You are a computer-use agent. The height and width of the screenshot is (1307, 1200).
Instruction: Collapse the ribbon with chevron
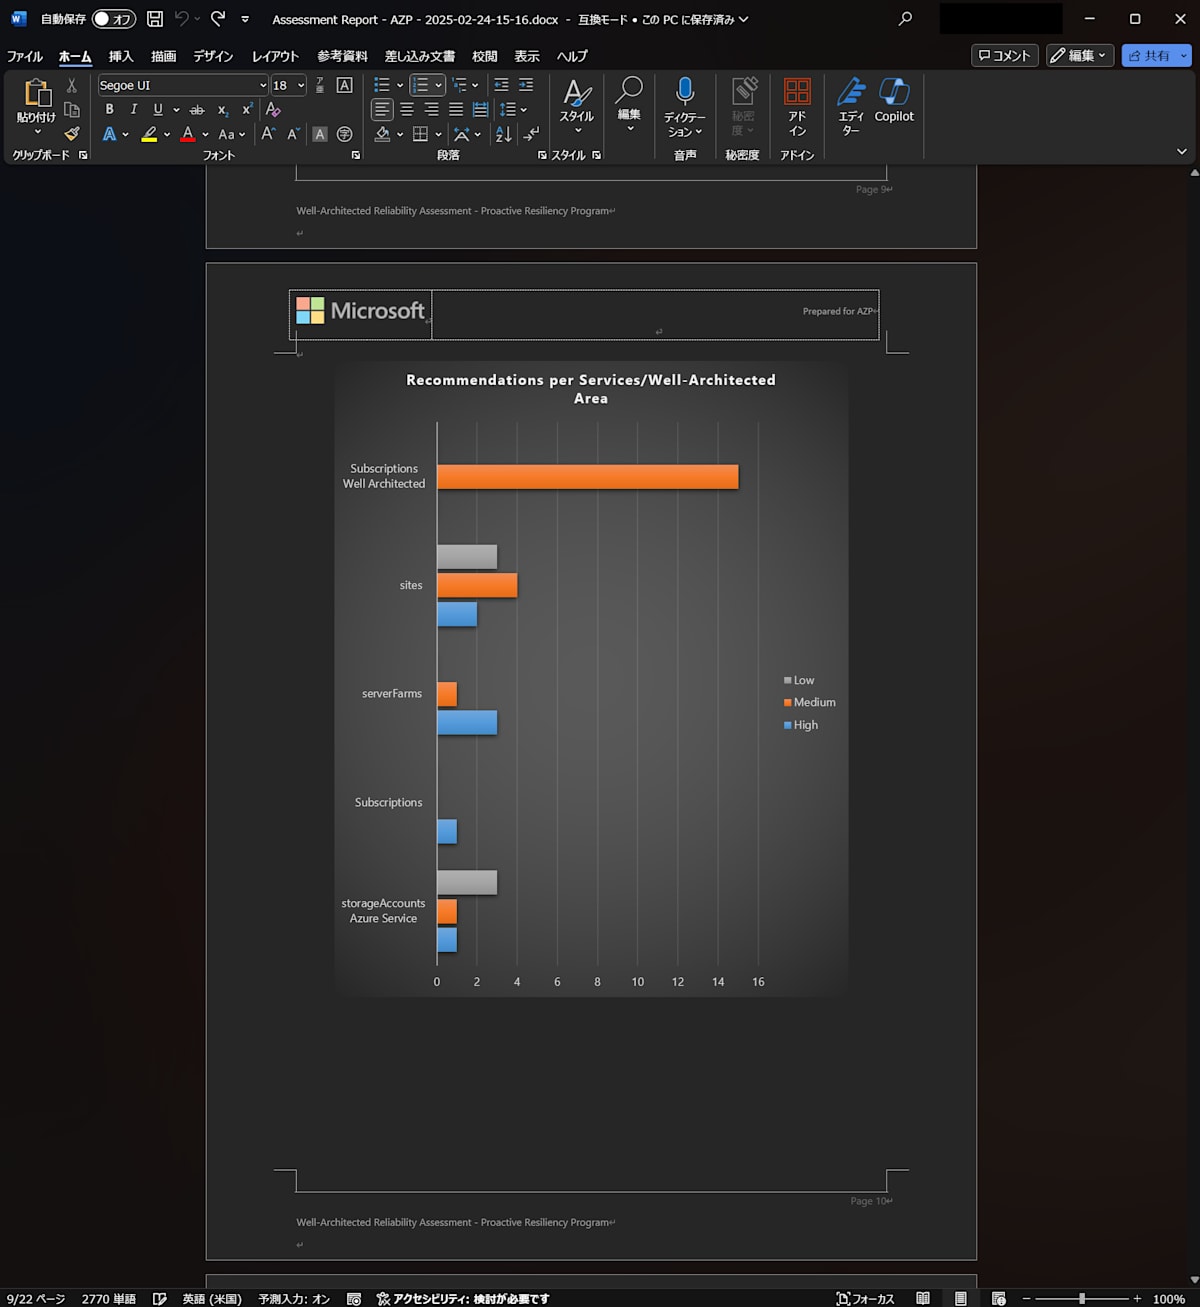[x=1182, y=152]
